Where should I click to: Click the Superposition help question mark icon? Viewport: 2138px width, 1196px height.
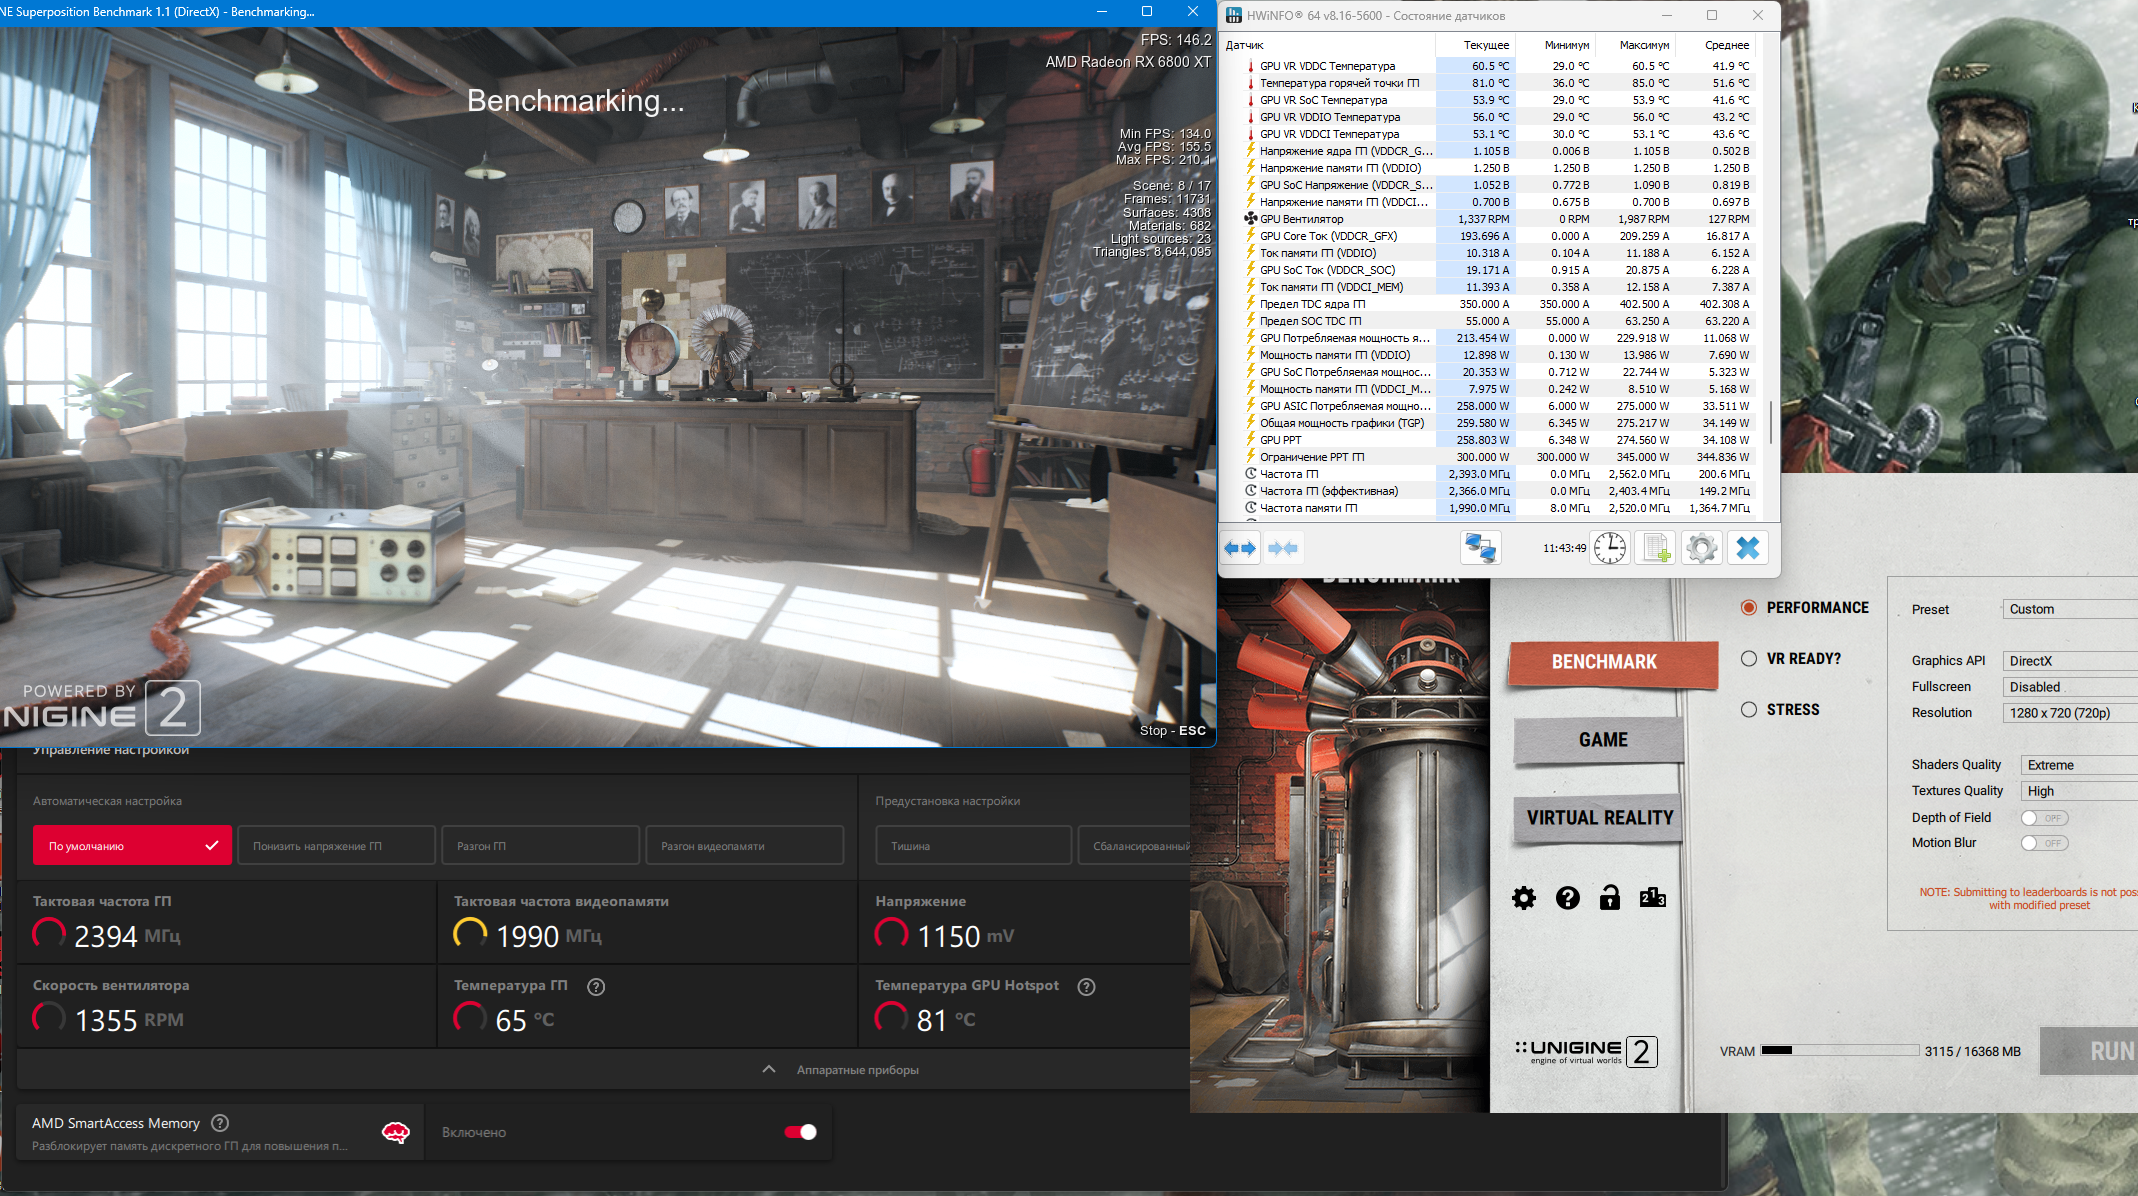(x=1567, y=898)
